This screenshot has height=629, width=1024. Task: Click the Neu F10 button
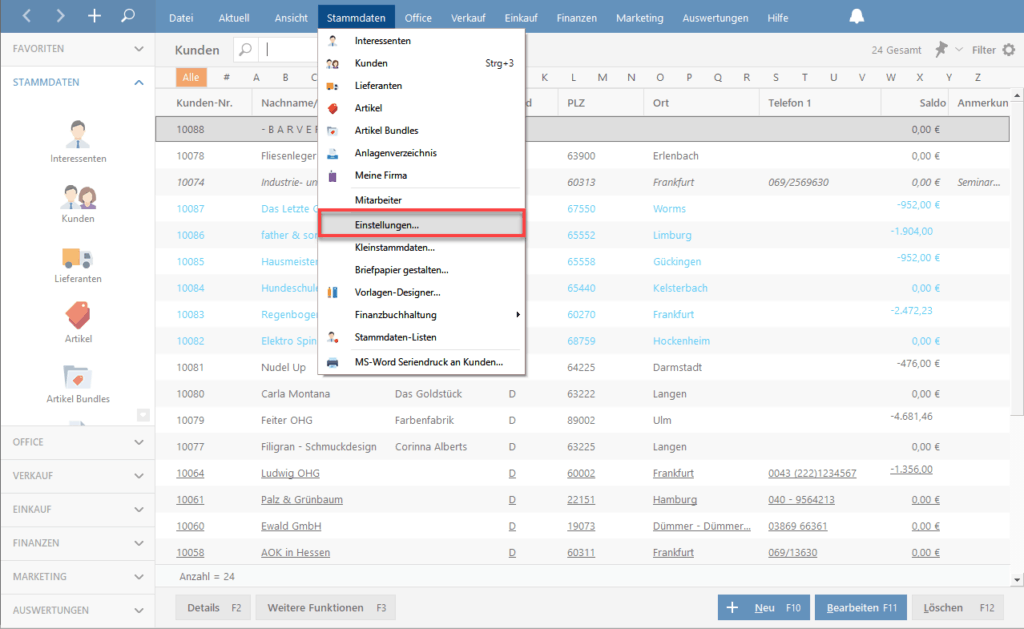tap(763, 607)
